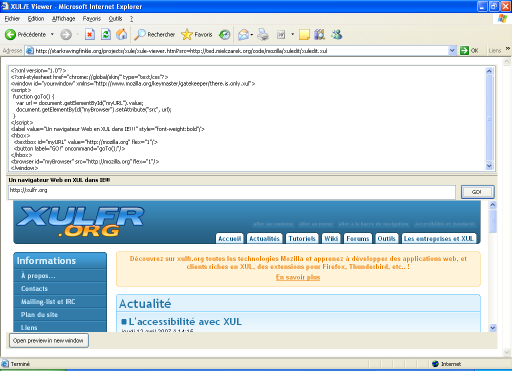Open the Messenger people icon

[336, 34]
